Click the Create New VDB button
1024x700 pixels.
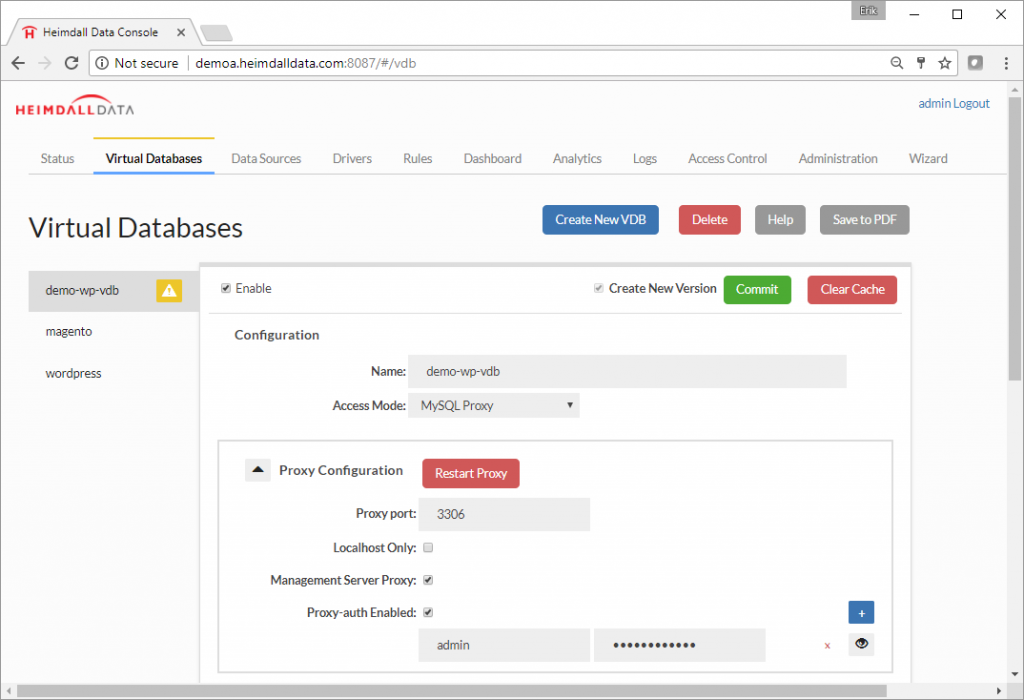(601, 220)
